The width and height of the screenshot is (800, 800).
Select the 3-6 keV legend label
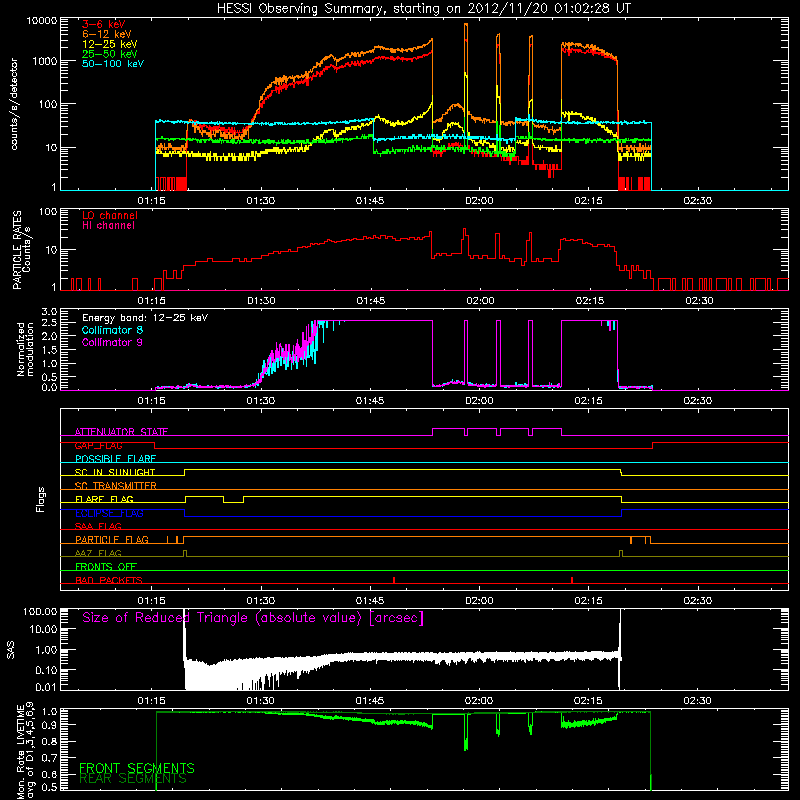[103, 24]
